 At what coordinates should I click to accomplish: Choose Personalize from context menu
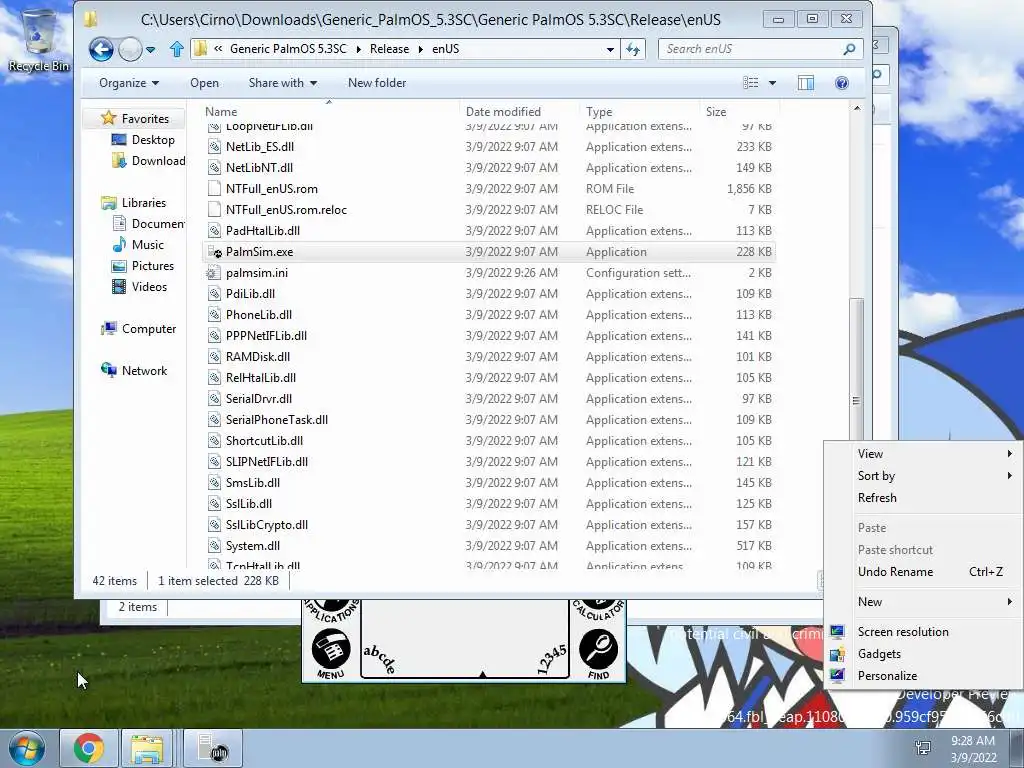[x=923, y=676]
